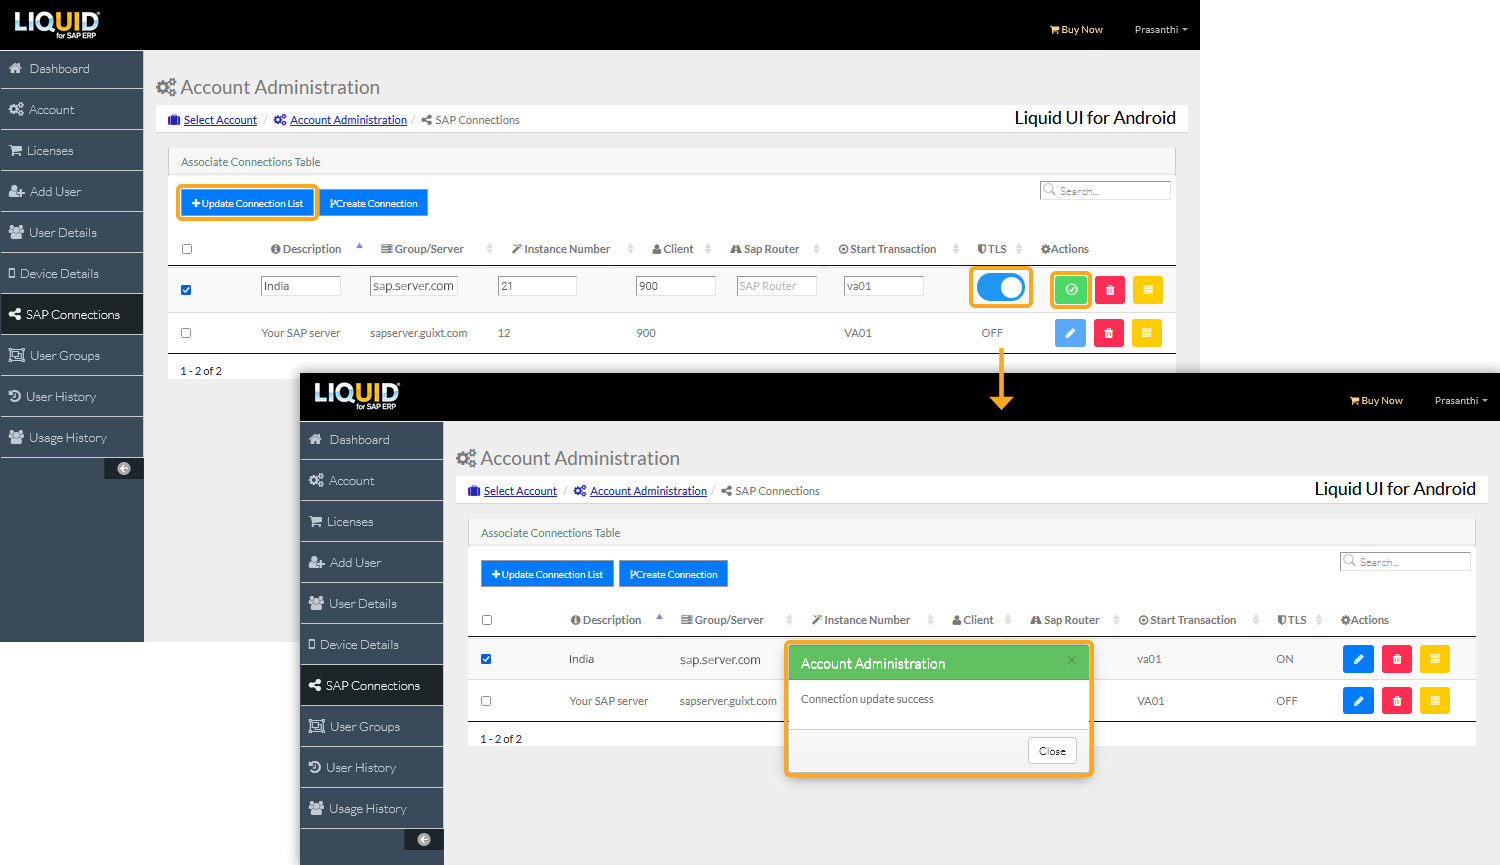Uncheck the India row checkbox in top table
1500x865 pixels.
186,290
